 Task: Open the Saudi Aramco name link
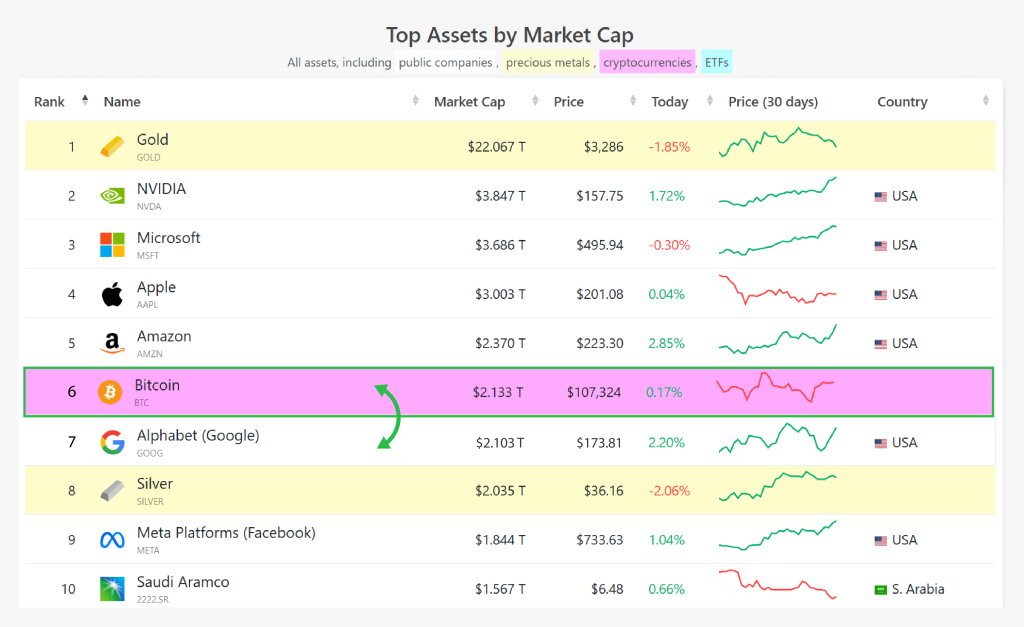point(183,582)
